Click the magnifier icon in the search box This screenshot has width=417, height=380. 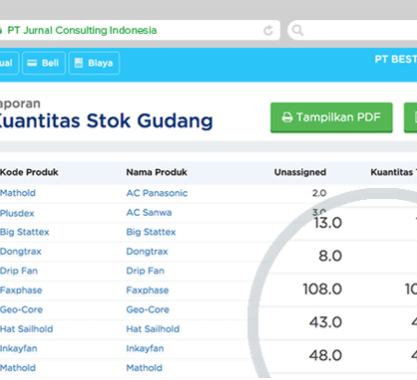pyautogui.click(x=297, y=30)
